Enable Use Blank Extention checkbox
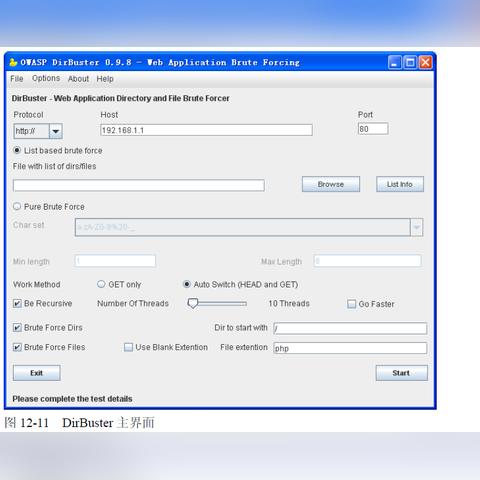The height and width of the screenshot is (480, 480). coord(128,347)
